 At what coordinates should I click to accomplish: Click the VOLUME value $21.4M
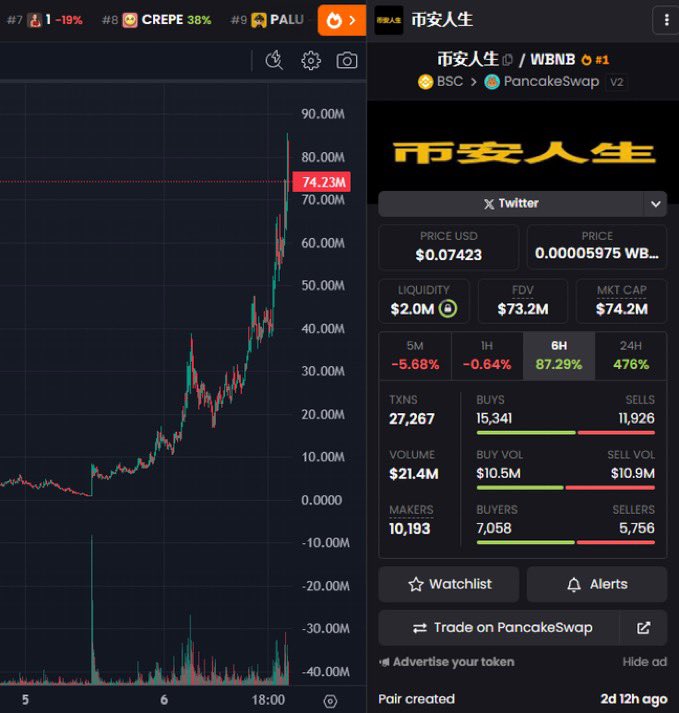click(413, 474)
